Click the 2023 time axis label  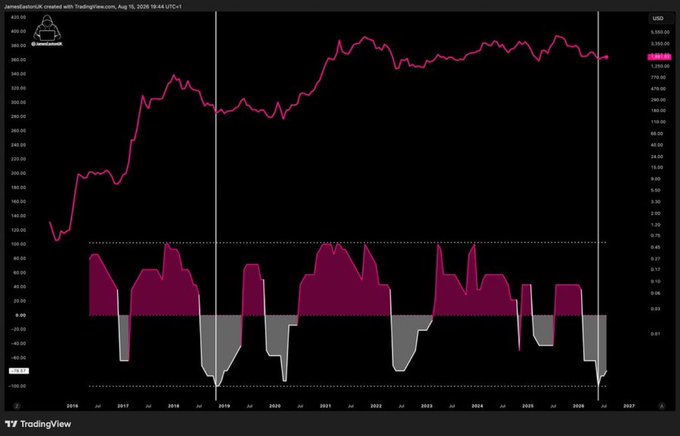(x=427, y=406)
